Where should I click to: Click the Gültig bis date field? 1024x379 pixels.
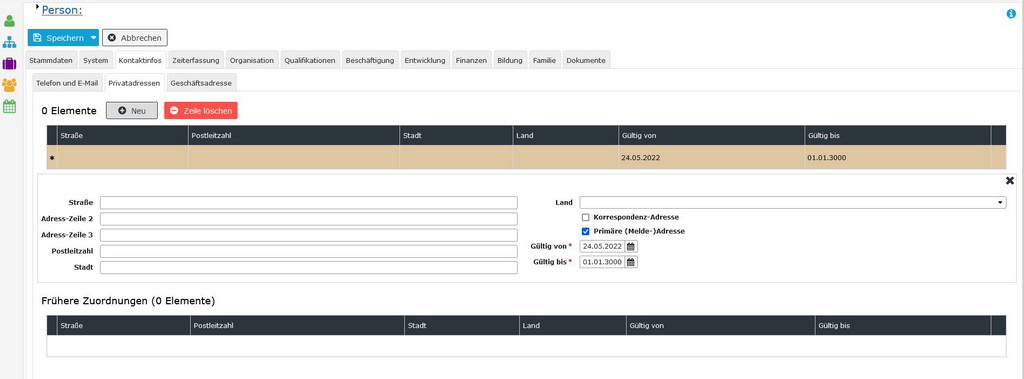coord(602,262)
